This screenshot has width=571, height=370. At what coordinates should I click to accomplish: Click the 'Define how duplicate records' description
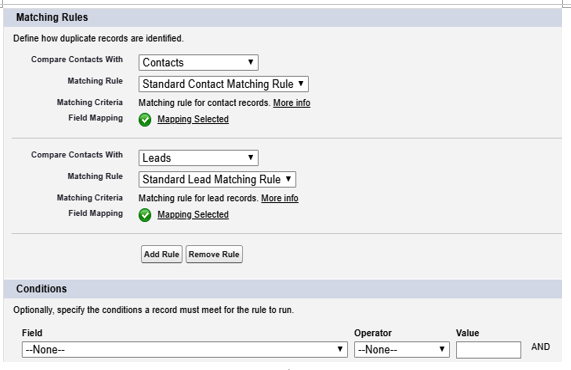point(98,38)
